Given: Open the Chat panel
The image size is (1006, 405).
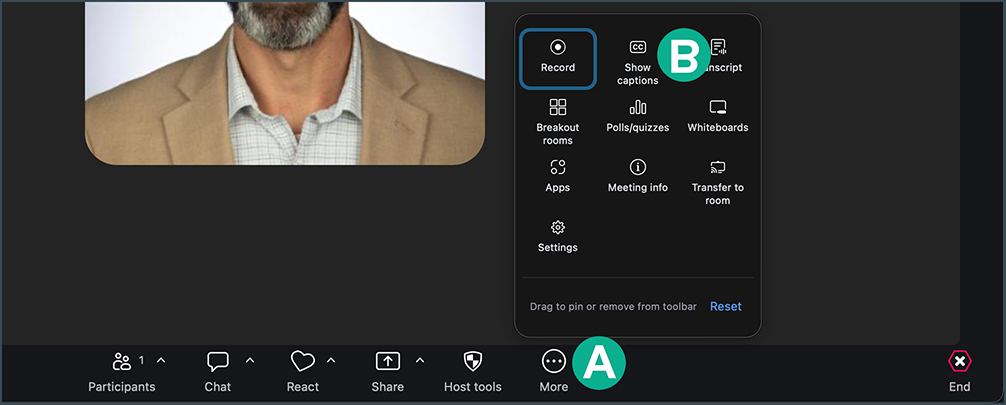Looking at the screenshot, I should pyautogui.click(x=217, y=372).
